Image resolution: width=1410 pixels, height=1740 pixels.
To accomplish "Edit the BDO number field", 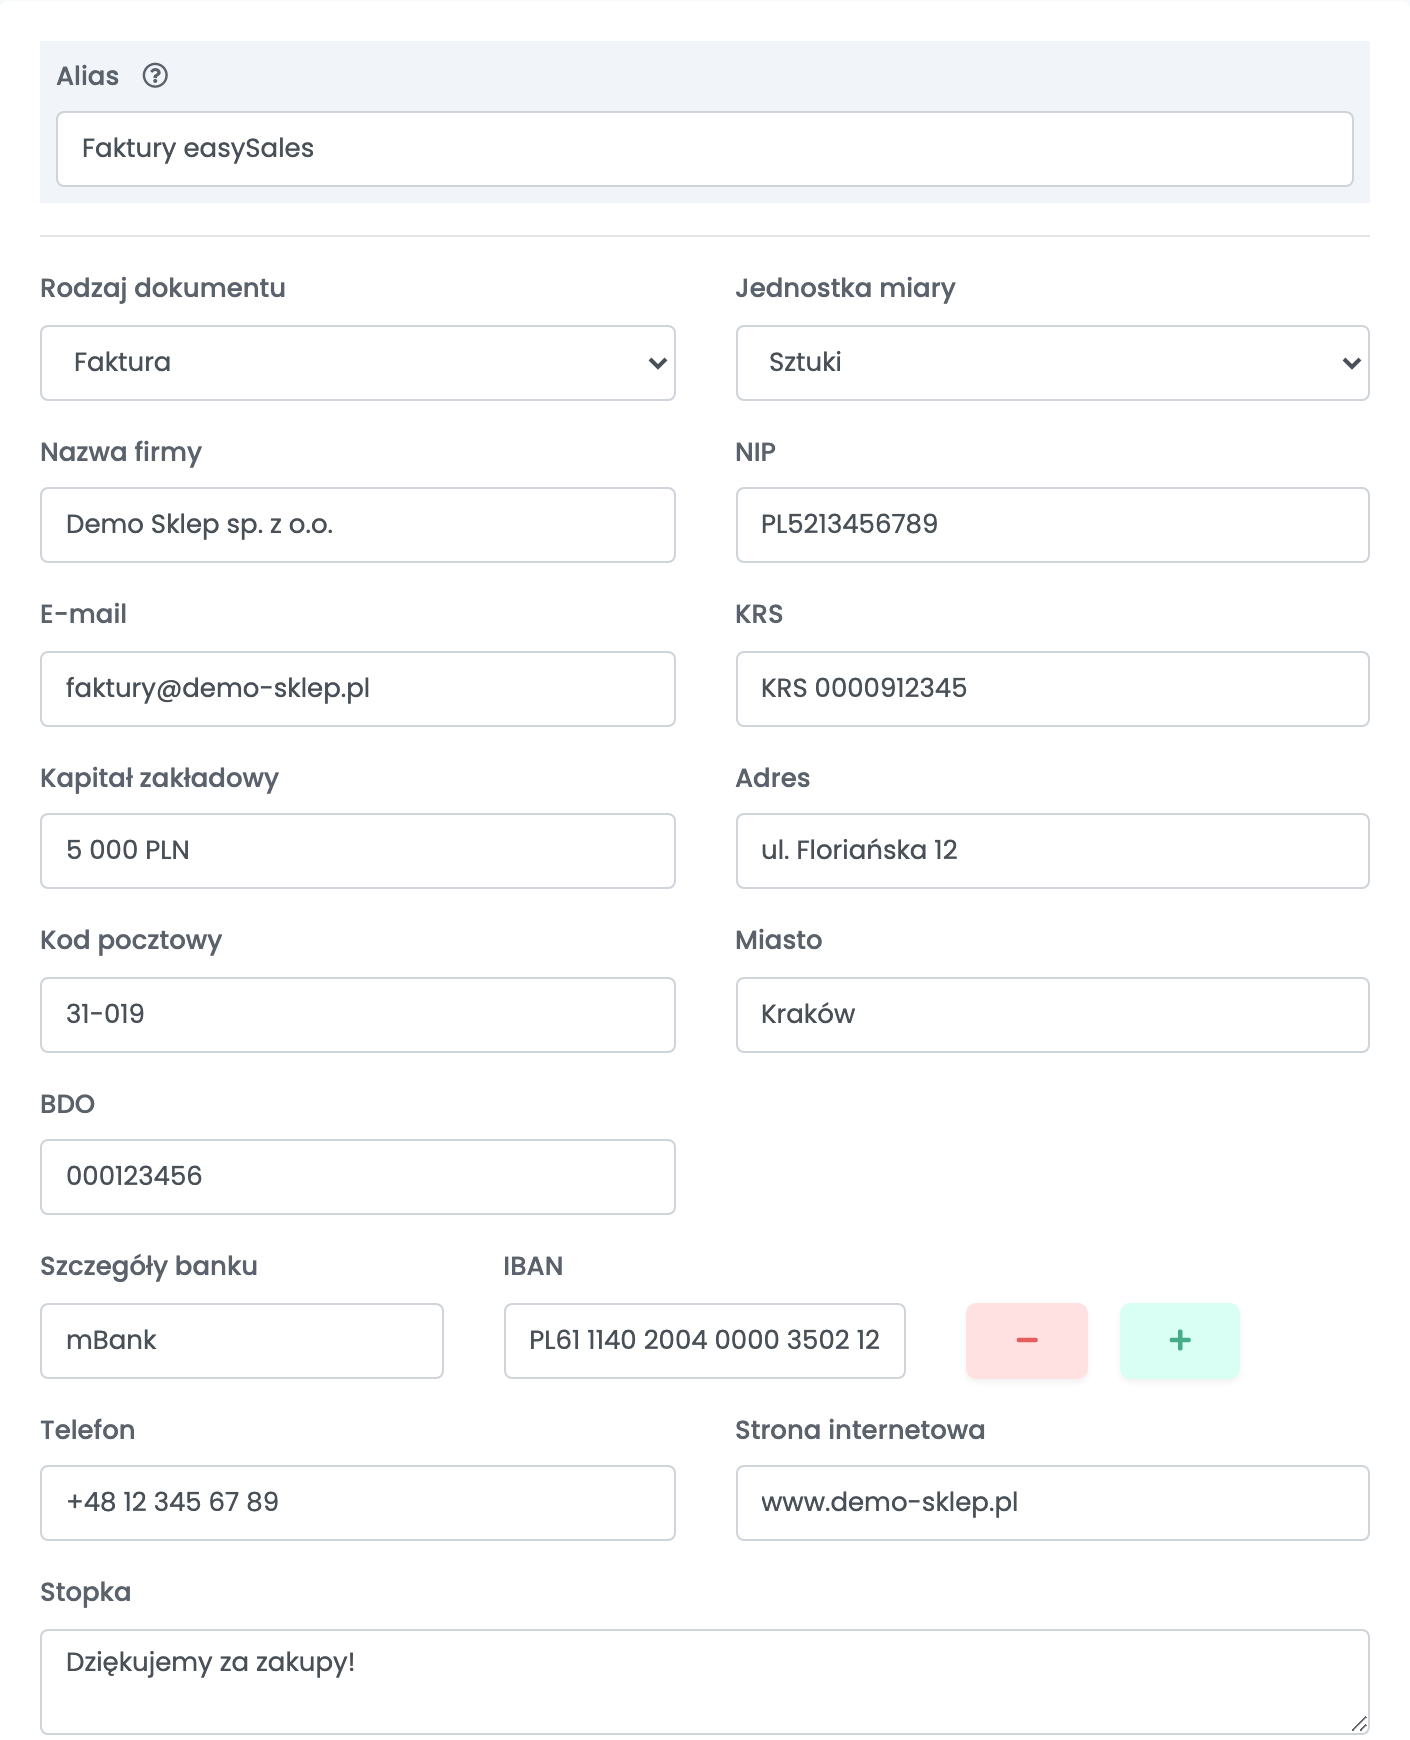I will [358, 1177].
